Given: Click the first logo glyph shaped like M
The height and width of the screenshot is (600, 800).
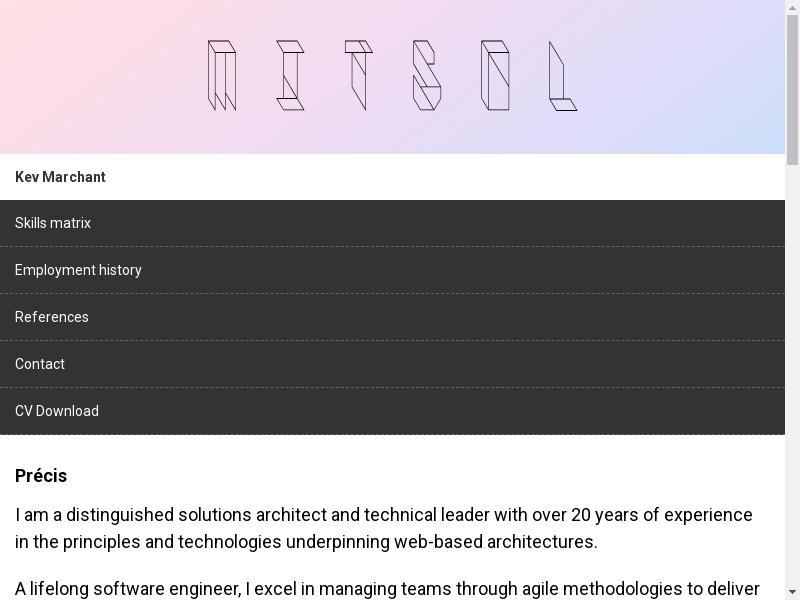Looking at the screenshot, I should [x=222, y=75].
